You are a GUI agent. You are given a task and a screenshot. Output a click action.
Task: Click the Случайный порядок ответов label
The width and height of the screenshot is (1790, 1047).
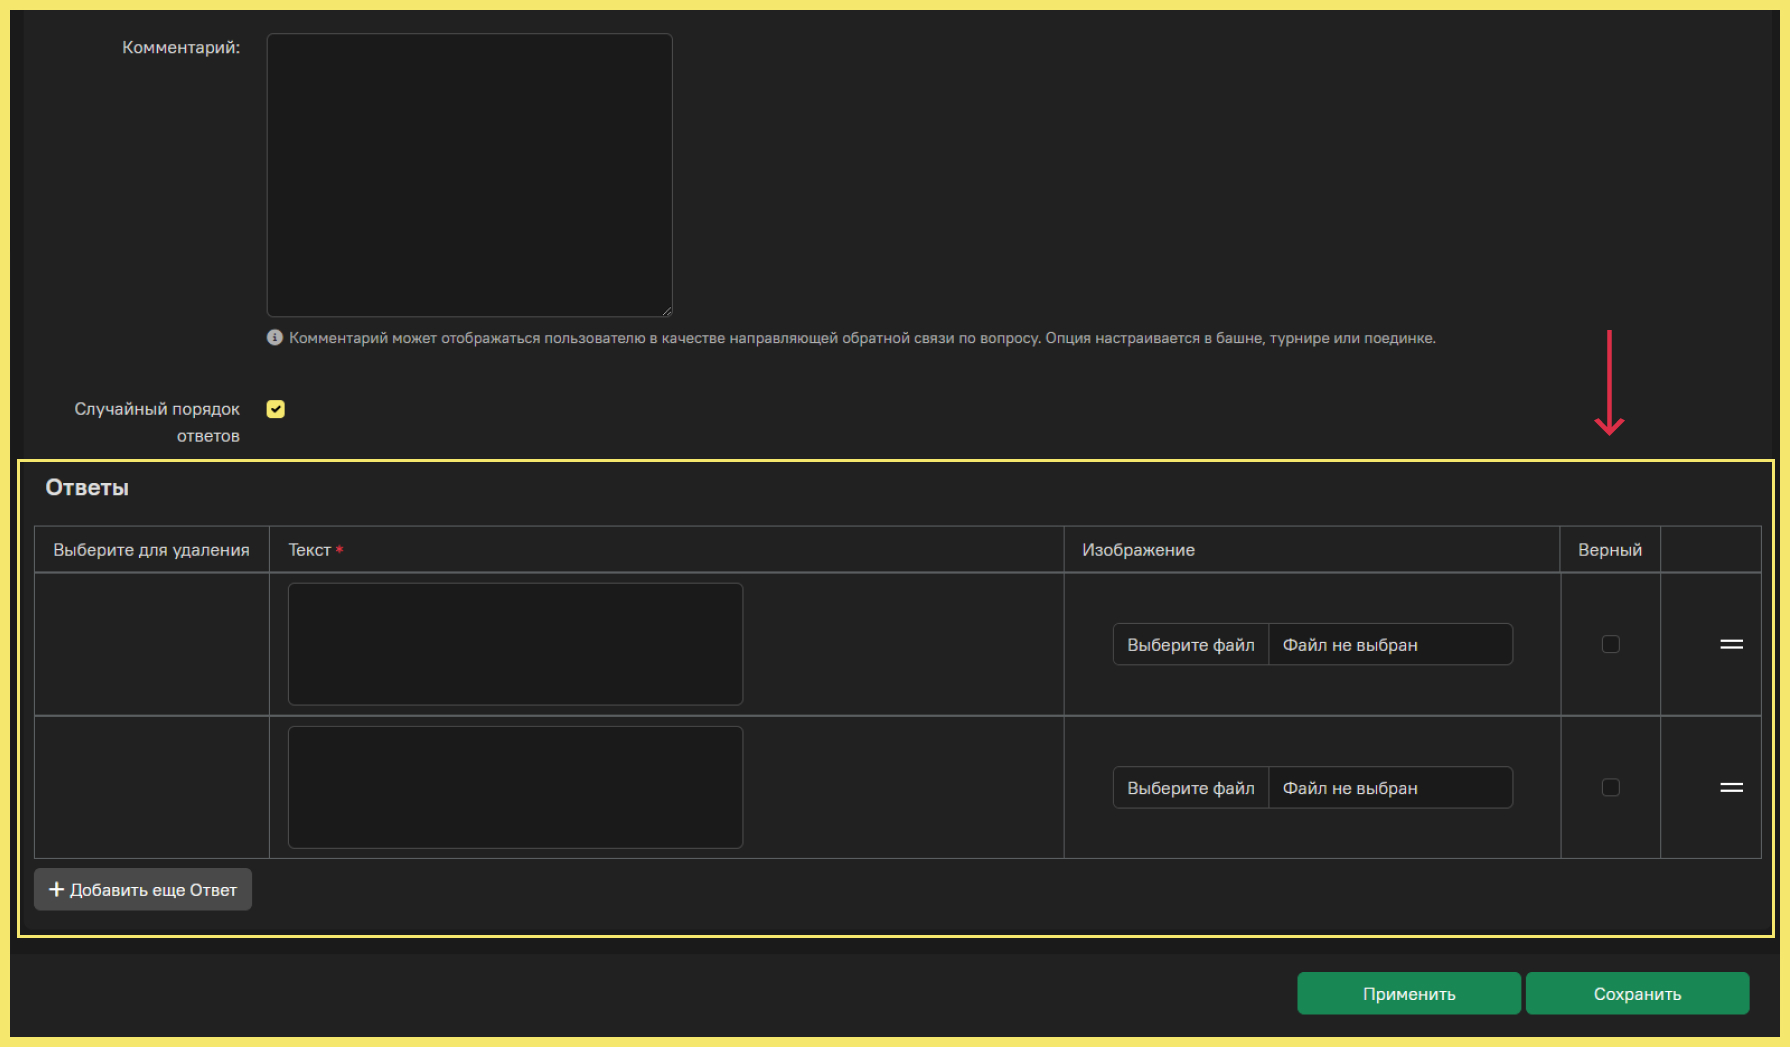pyautogui.click(x=157, y=422)
